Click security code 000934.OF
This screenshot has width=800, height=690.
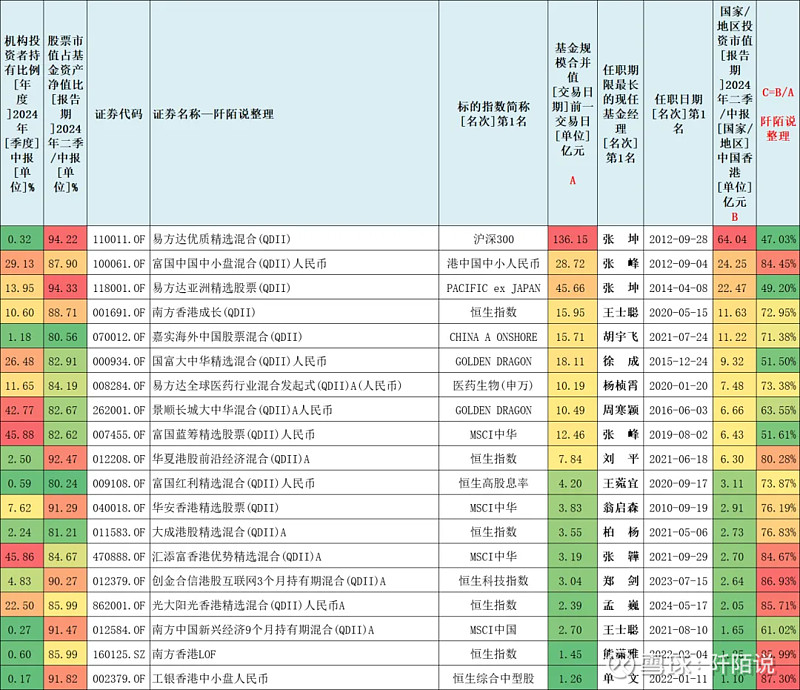pos(118,361)
